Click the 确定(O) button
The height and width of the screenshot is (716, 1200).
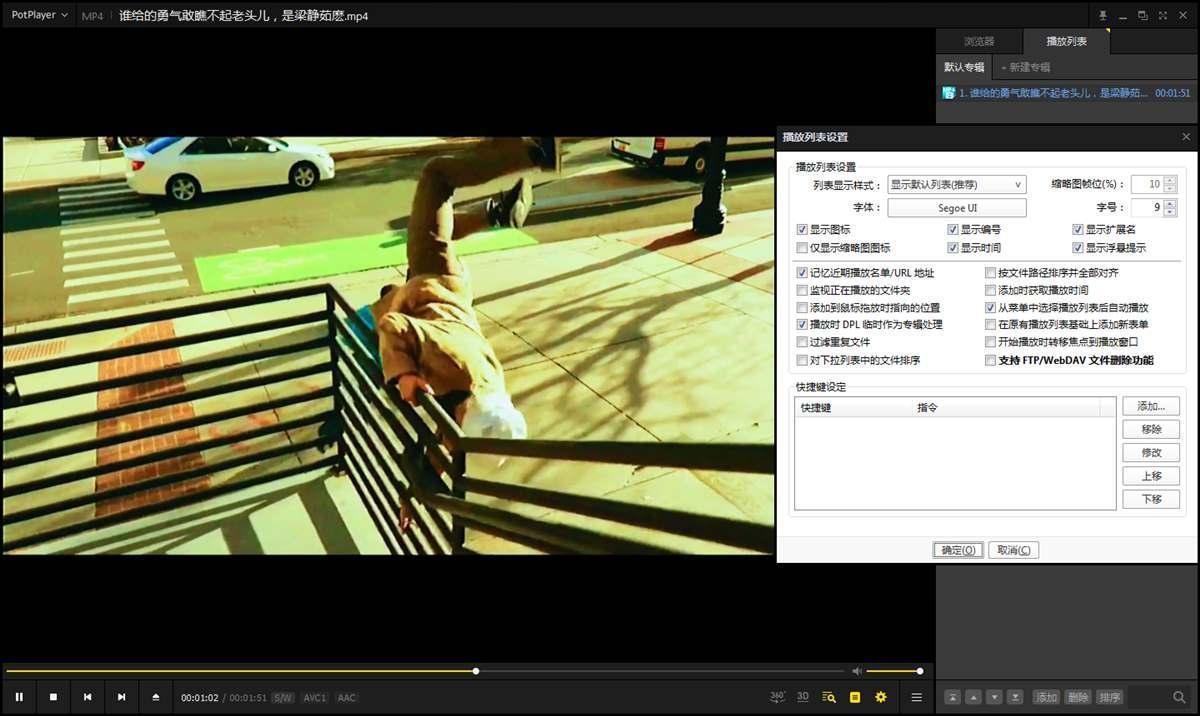[x=958, y=550]
